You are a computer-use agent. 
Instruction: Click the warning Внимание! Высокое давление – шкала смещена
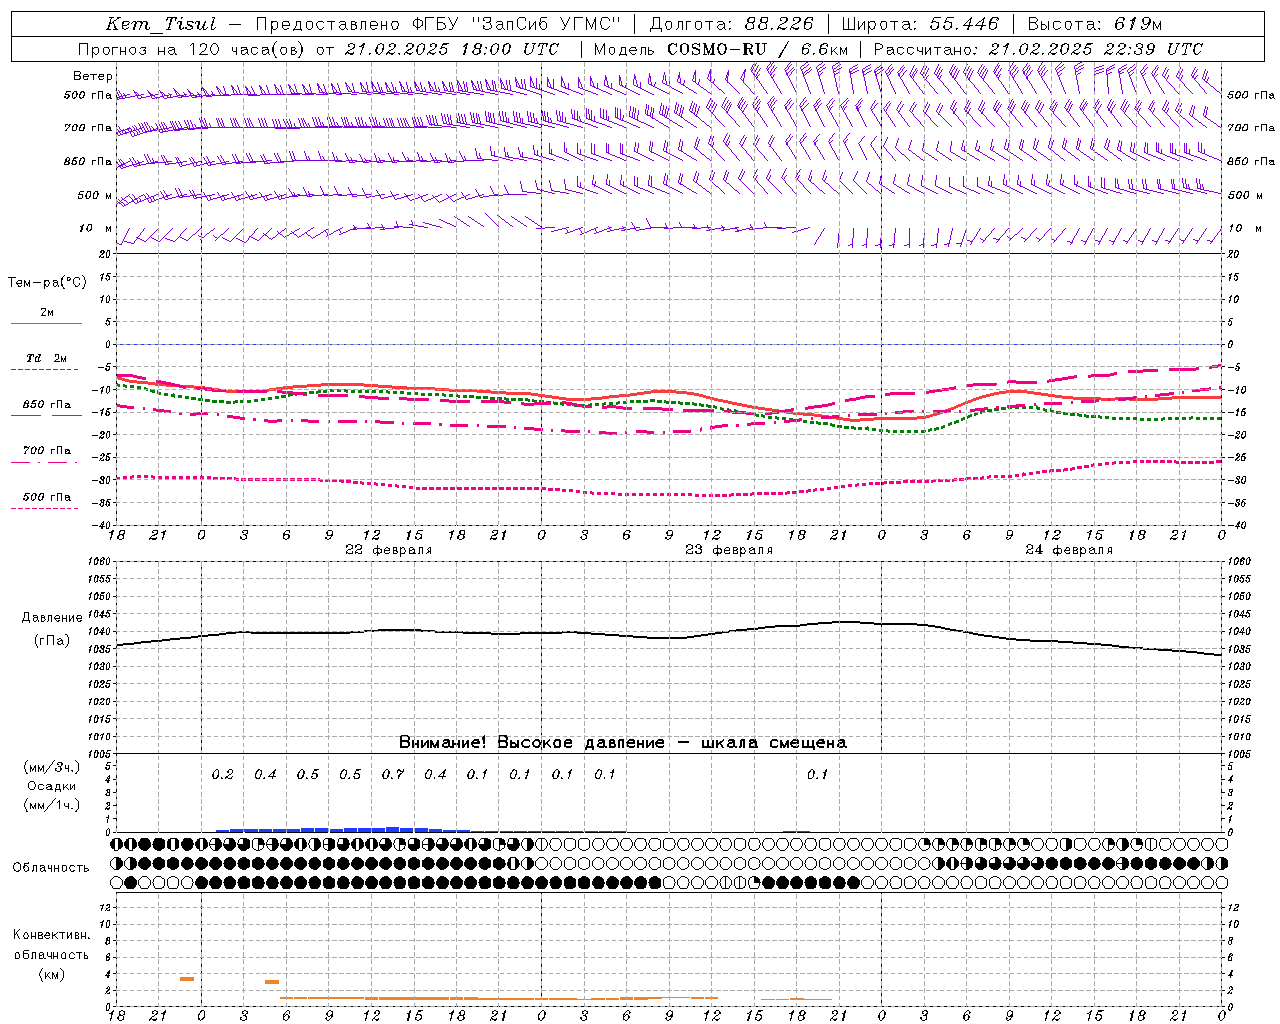coord(623,743)
